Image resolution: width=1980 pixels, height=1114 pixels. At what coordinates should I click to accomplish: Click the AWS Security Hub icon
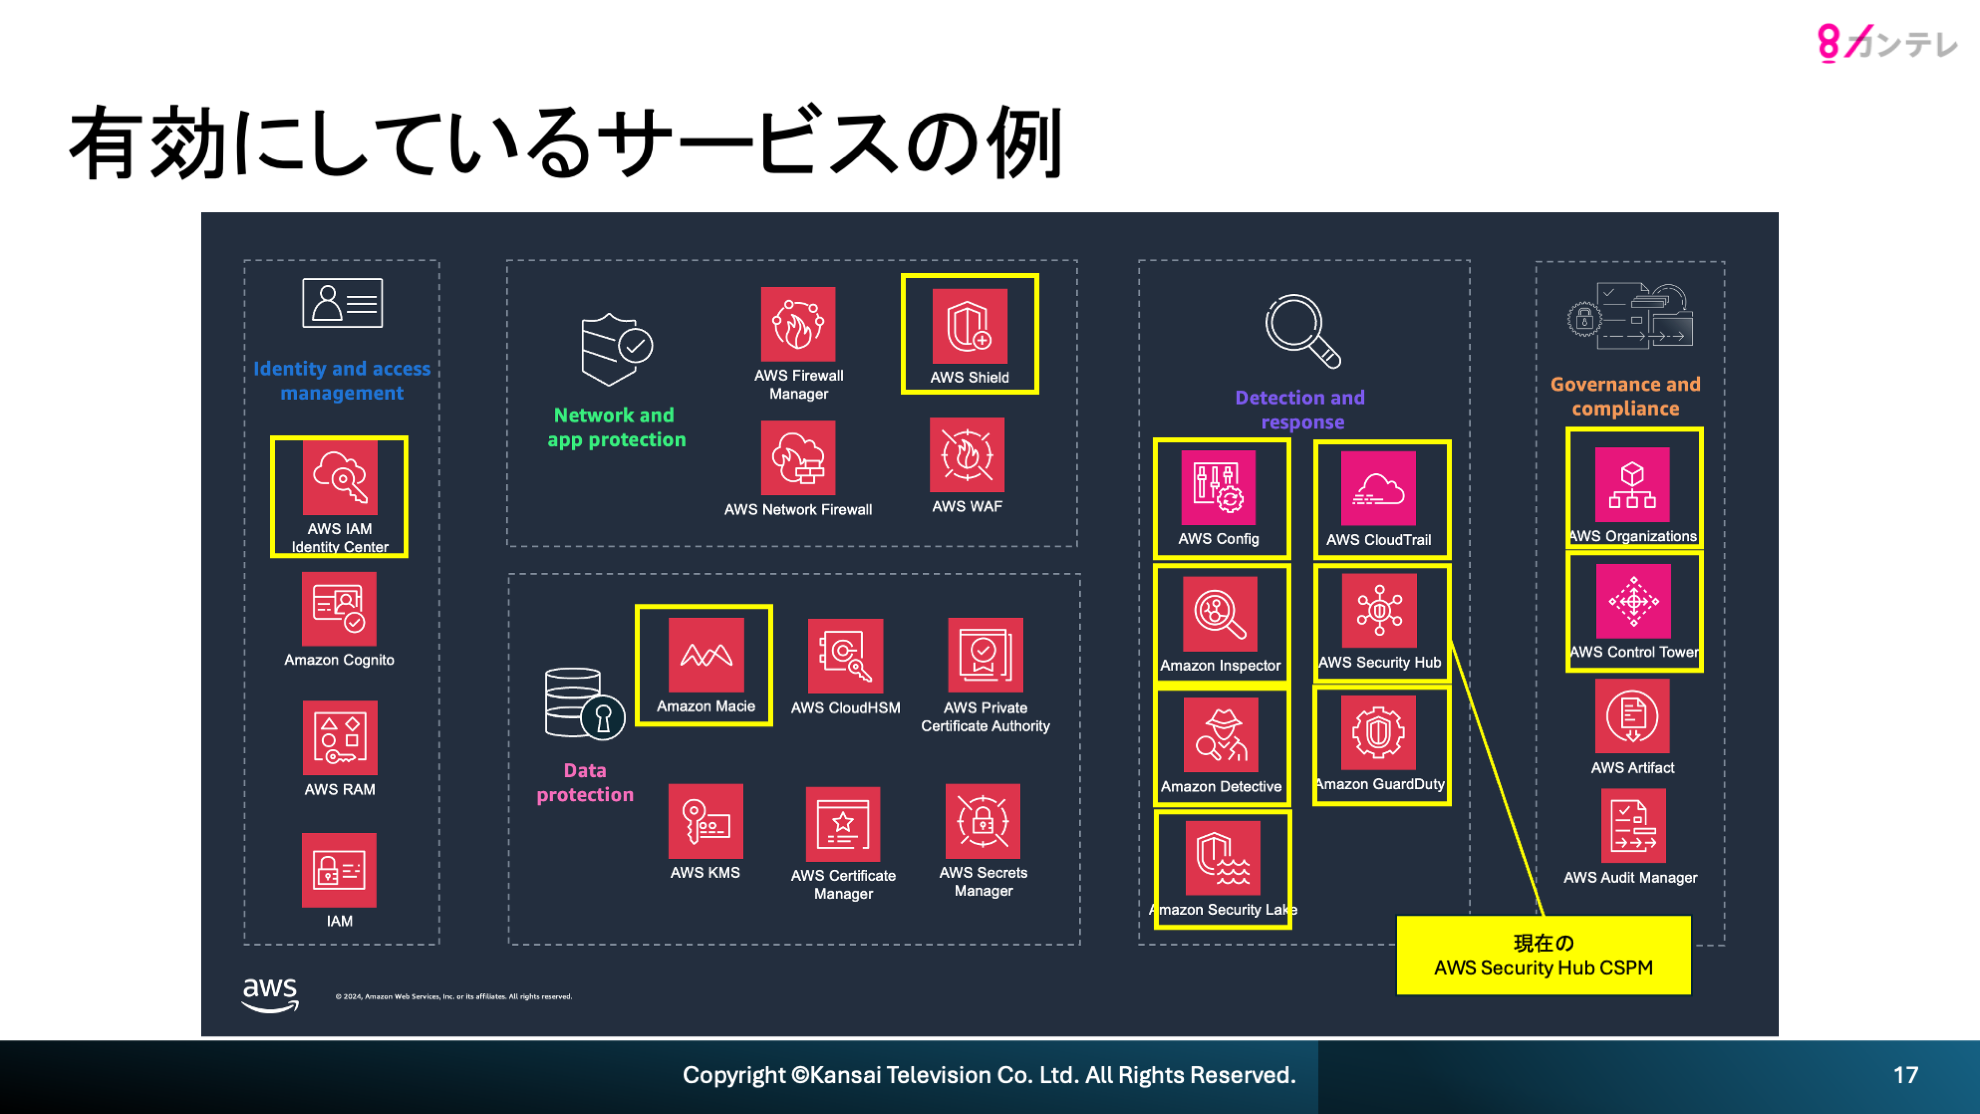point(1379,610)
